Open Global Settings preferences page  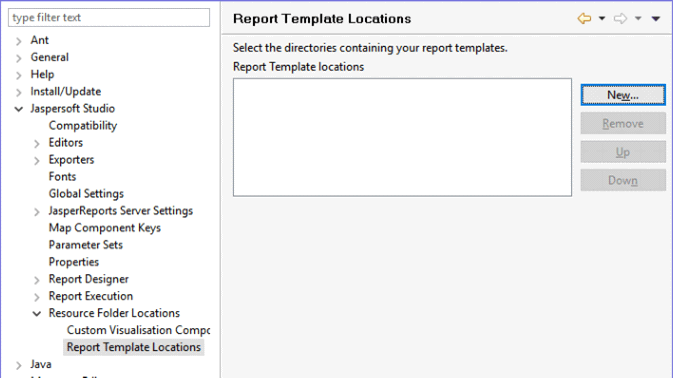[x=86, y=194]
